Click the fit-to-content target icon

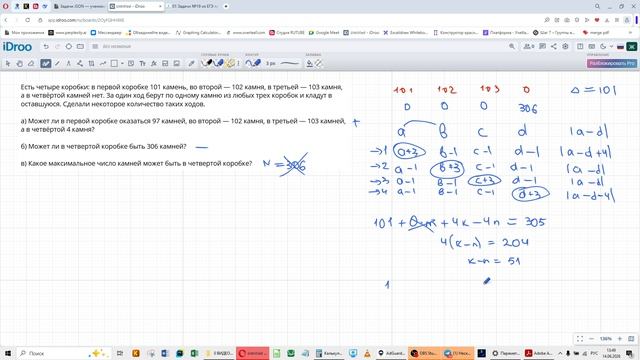69,47
